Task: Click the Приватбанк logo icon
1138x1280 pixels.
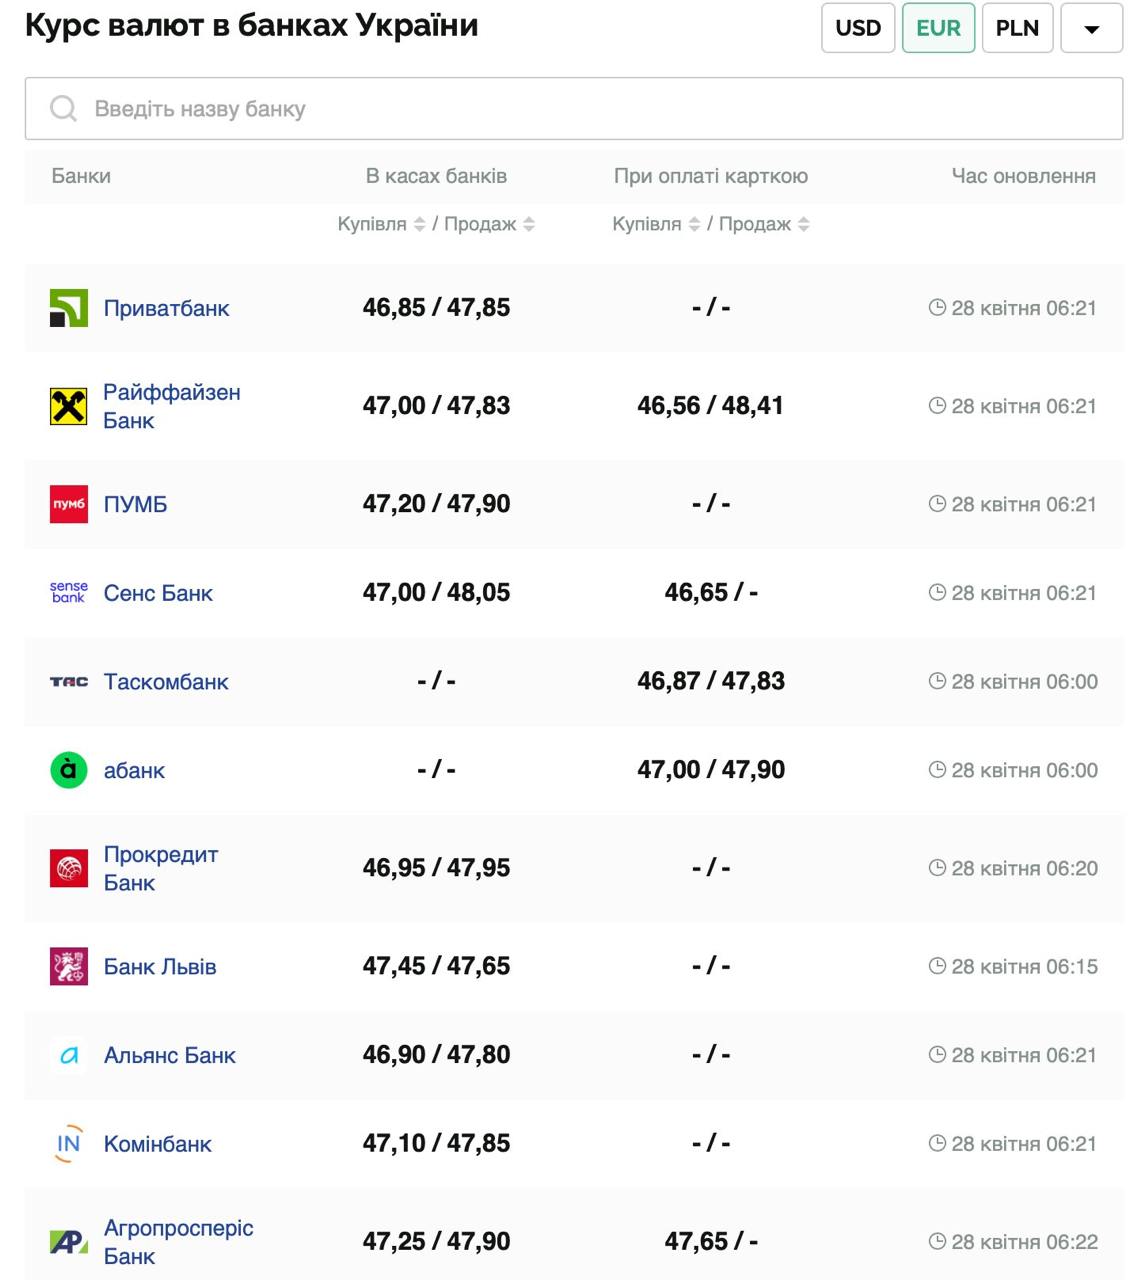Action: tap(69, 308)
